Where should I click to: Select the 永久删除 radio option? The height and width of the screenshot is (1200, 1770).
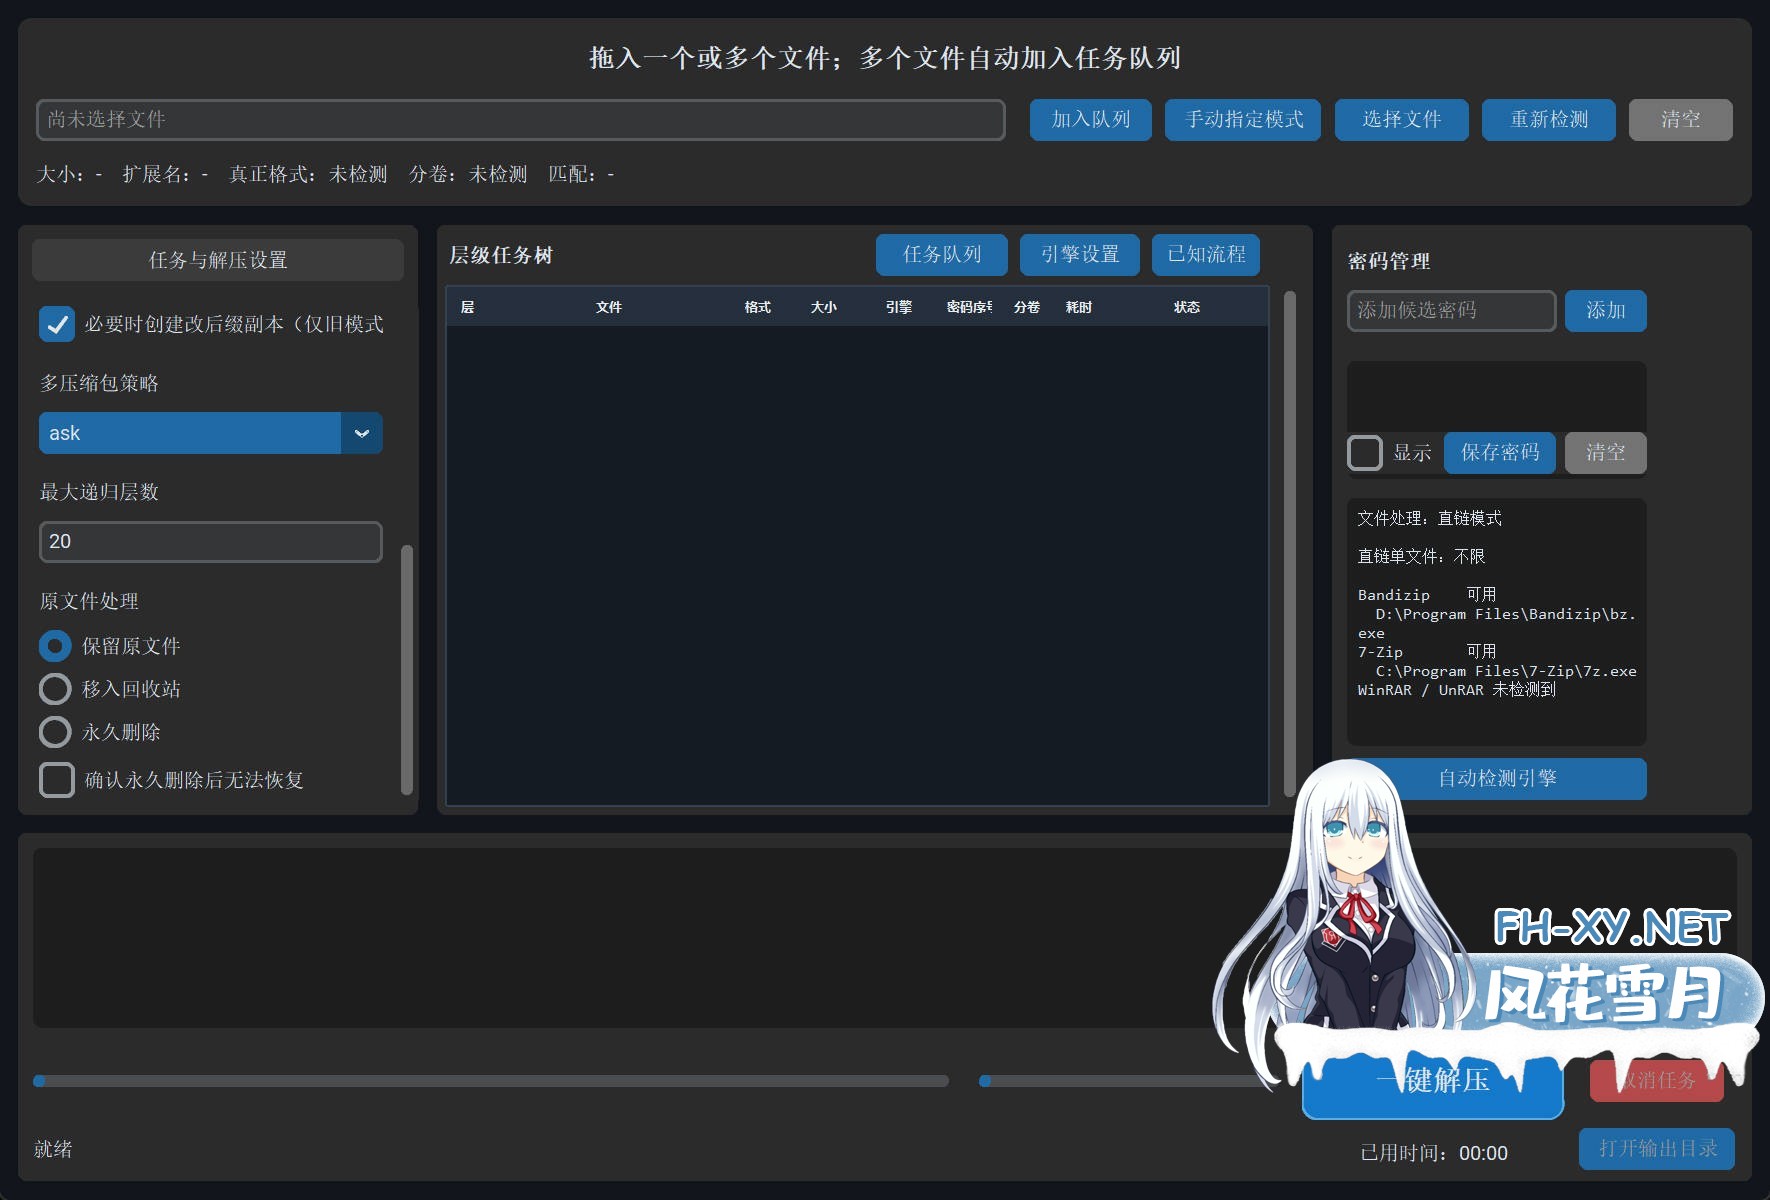click(x=55, y=732)
